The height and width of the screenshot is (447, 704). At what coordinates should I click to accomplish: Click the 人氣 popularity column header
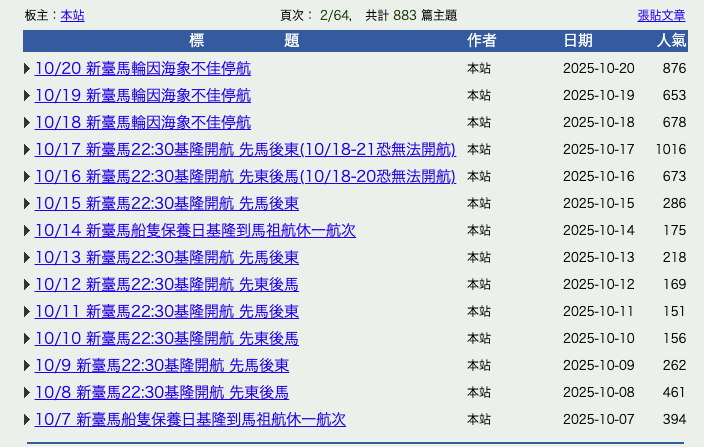pos(670,41)
